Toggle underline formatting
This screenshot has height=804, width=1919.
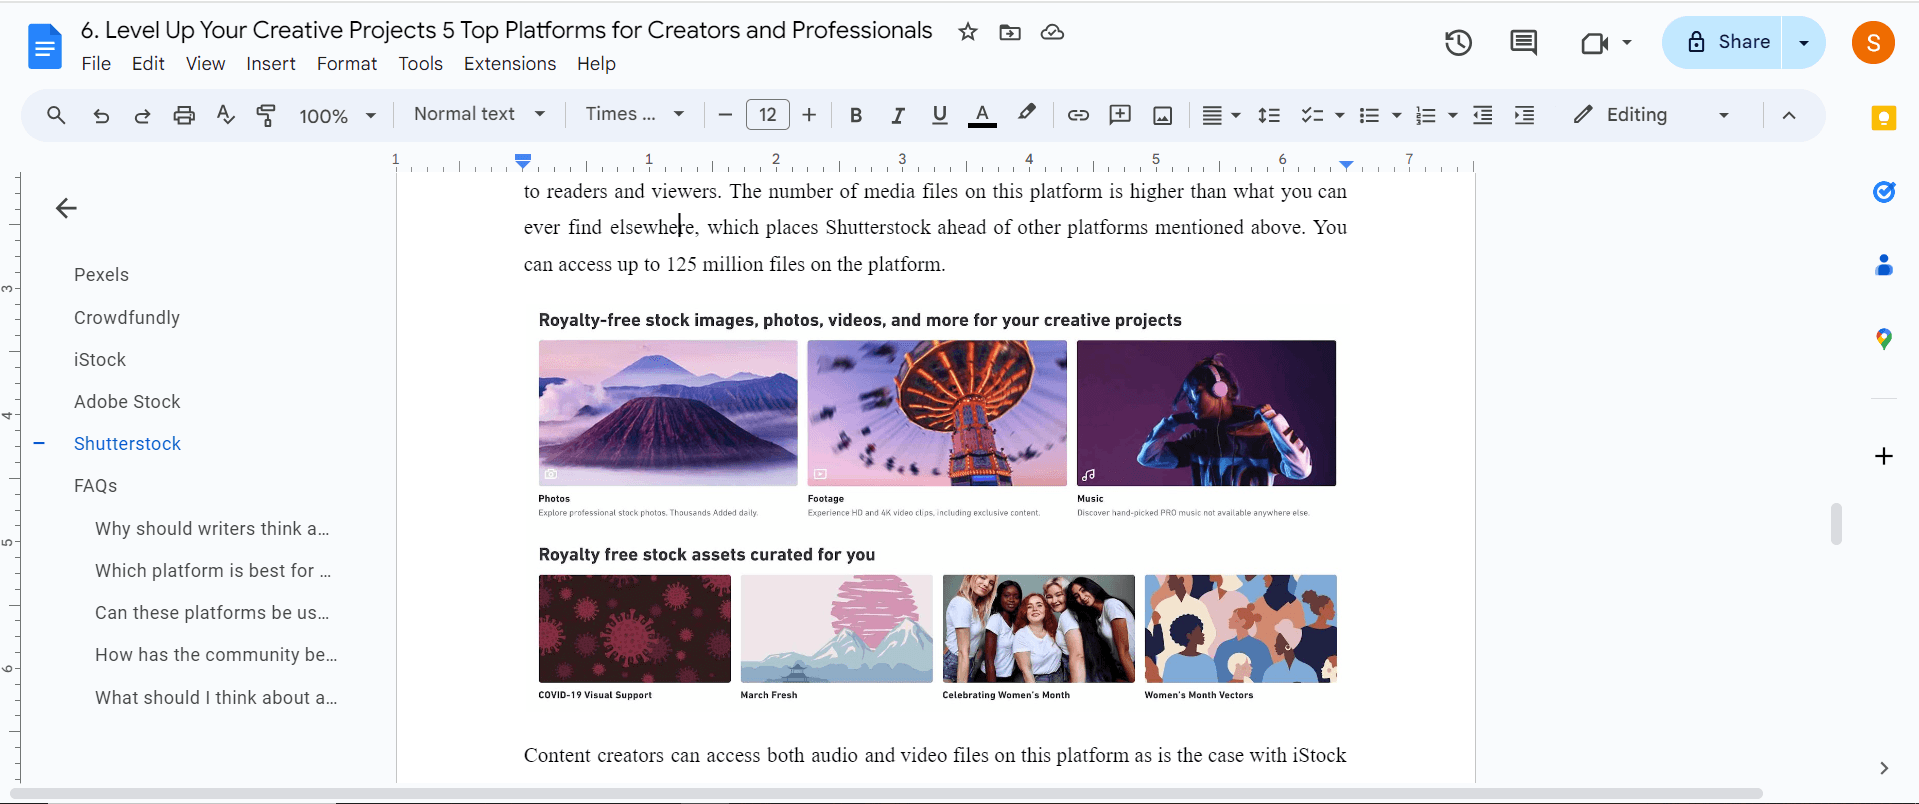pos(939,115)
